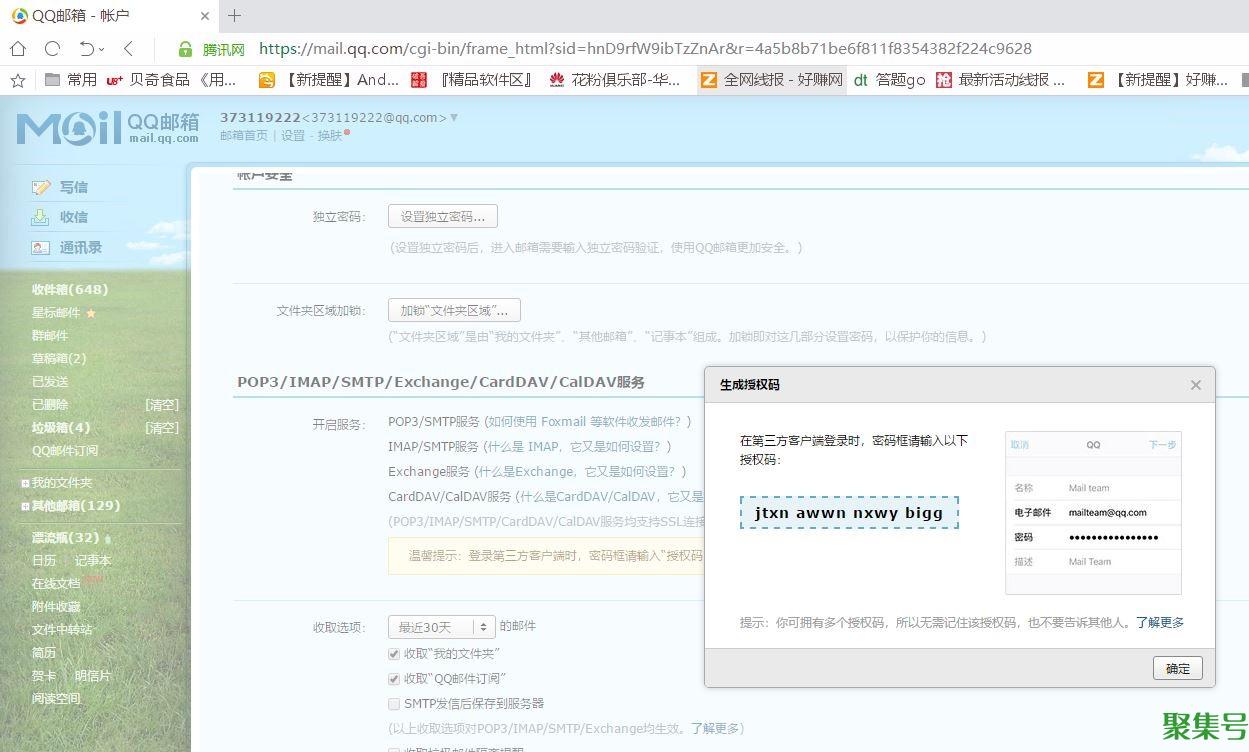Click the browser home icon
Screen dimensions: 1249x752
(18, 48)
